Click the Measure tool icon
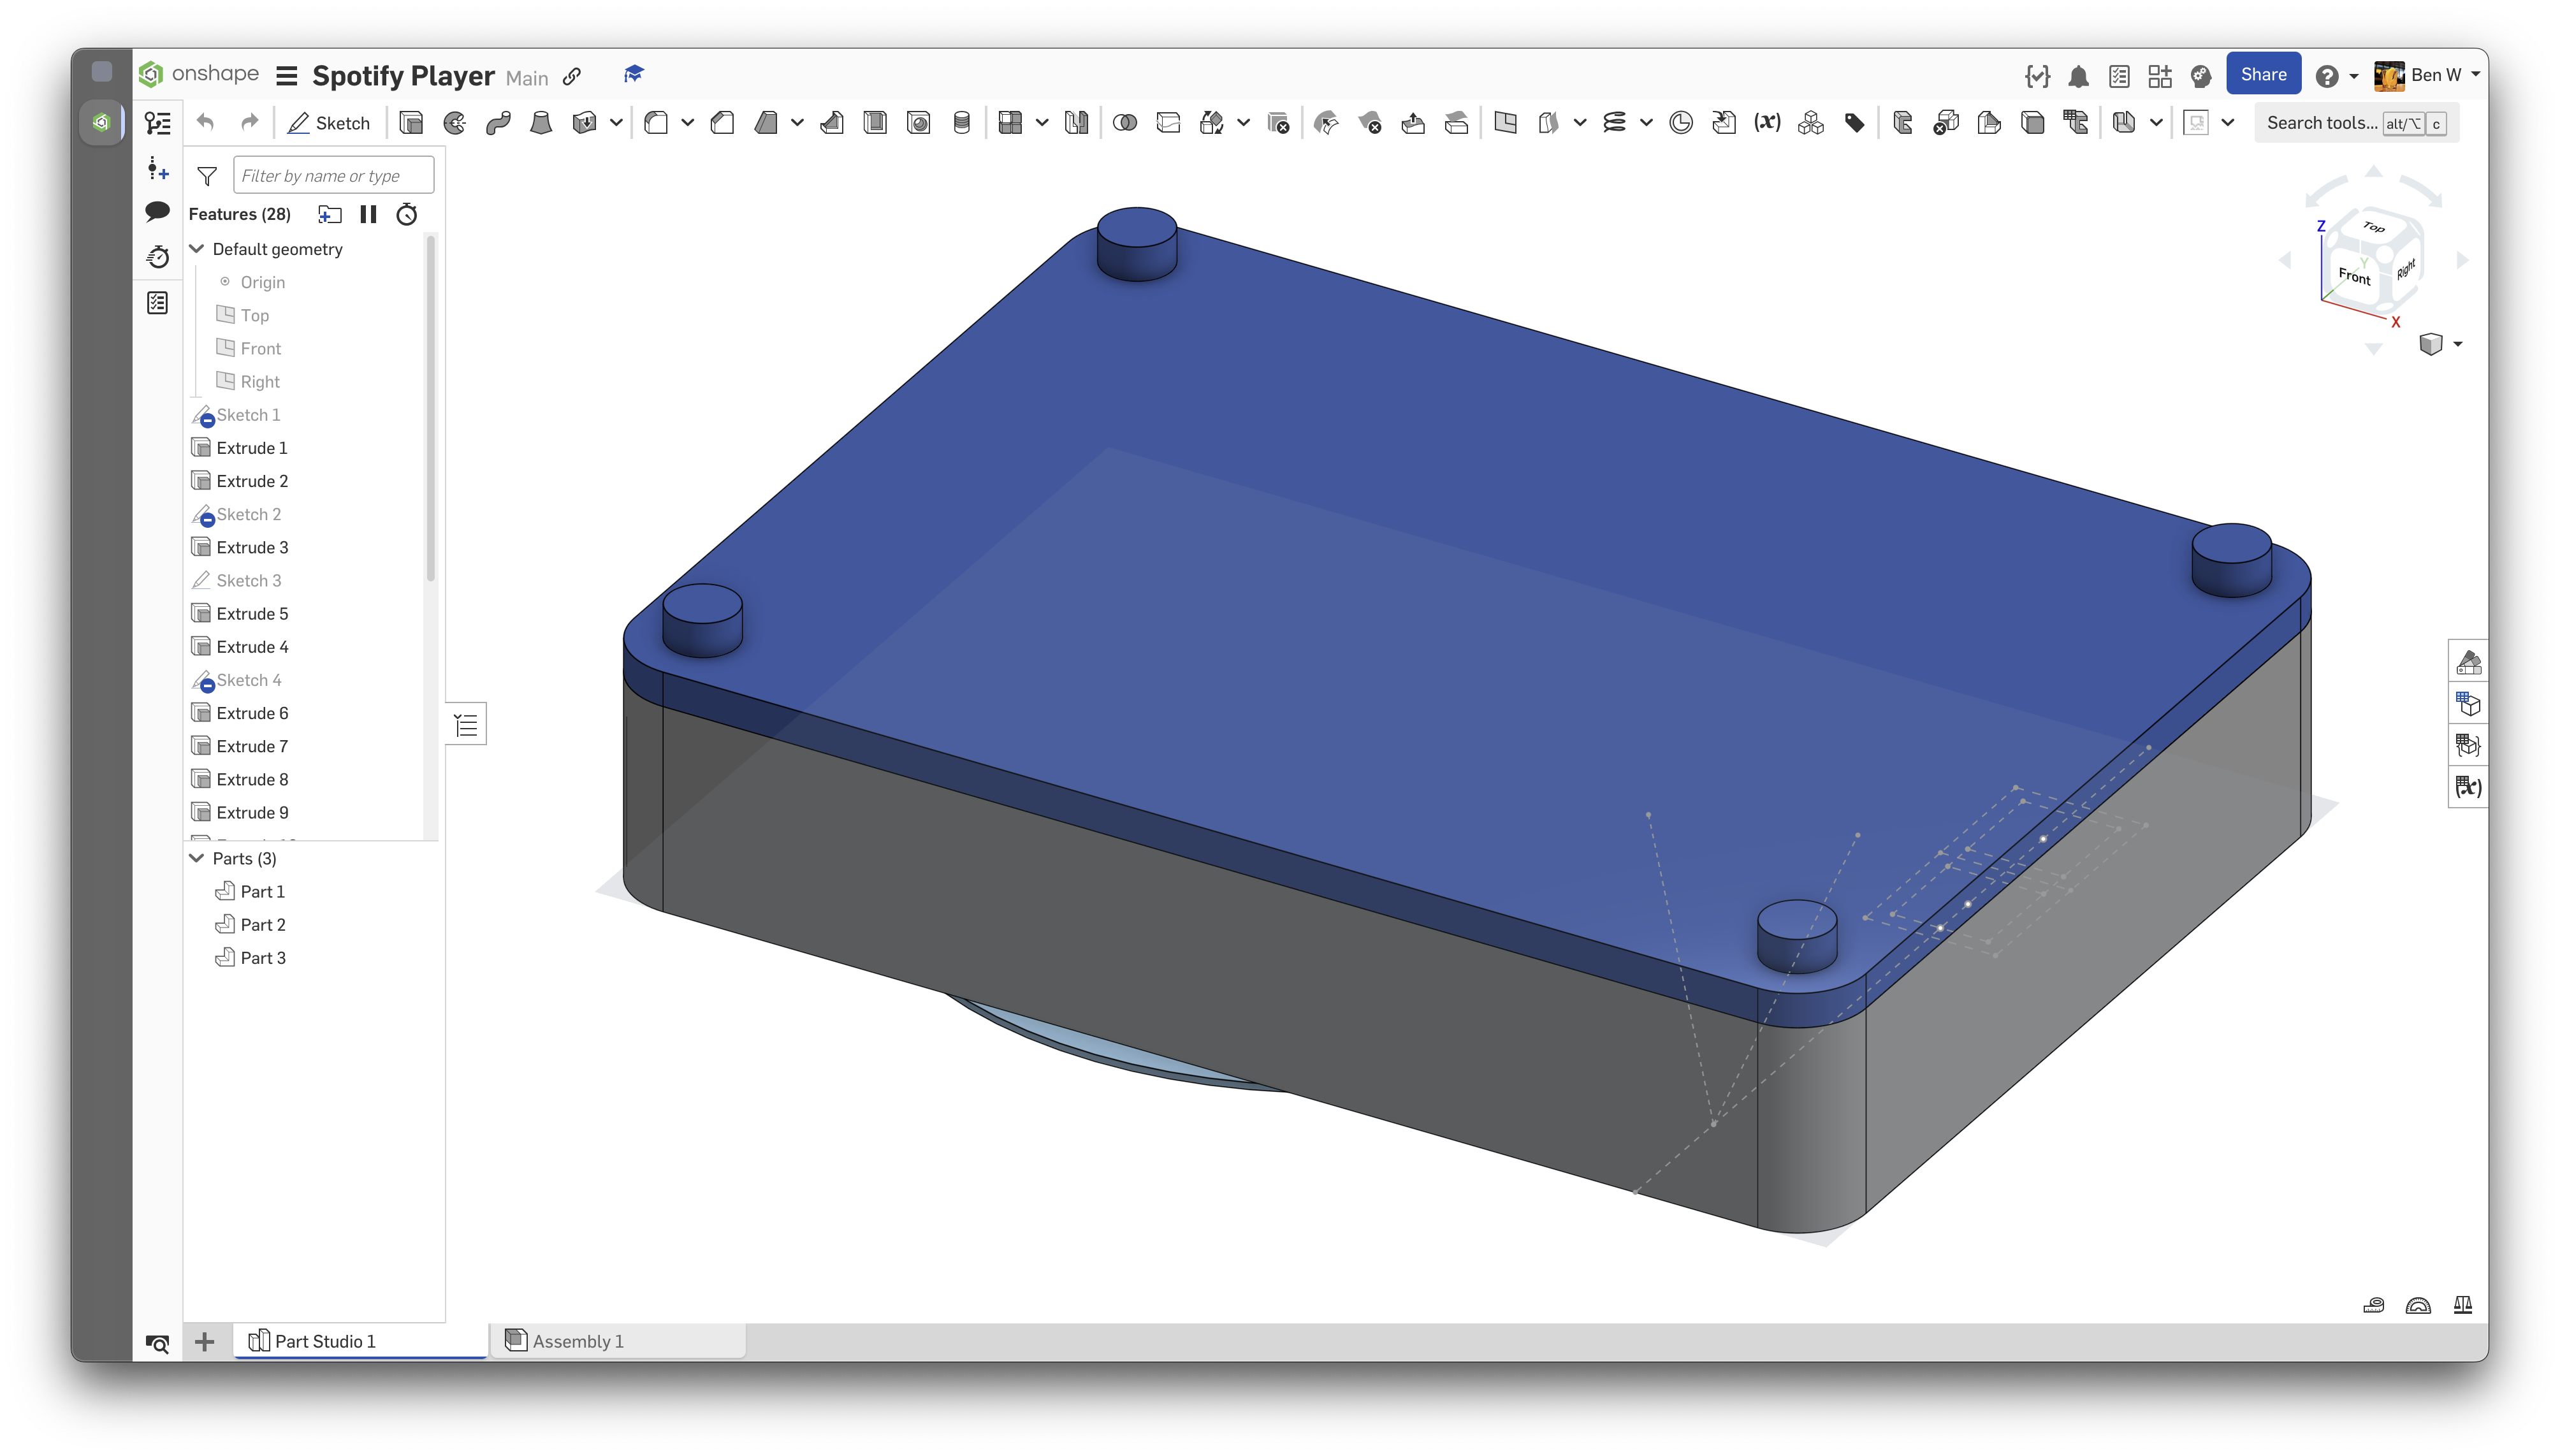The height and width of the screenshot is (1456, 2560). (x=2373, y=1305)
